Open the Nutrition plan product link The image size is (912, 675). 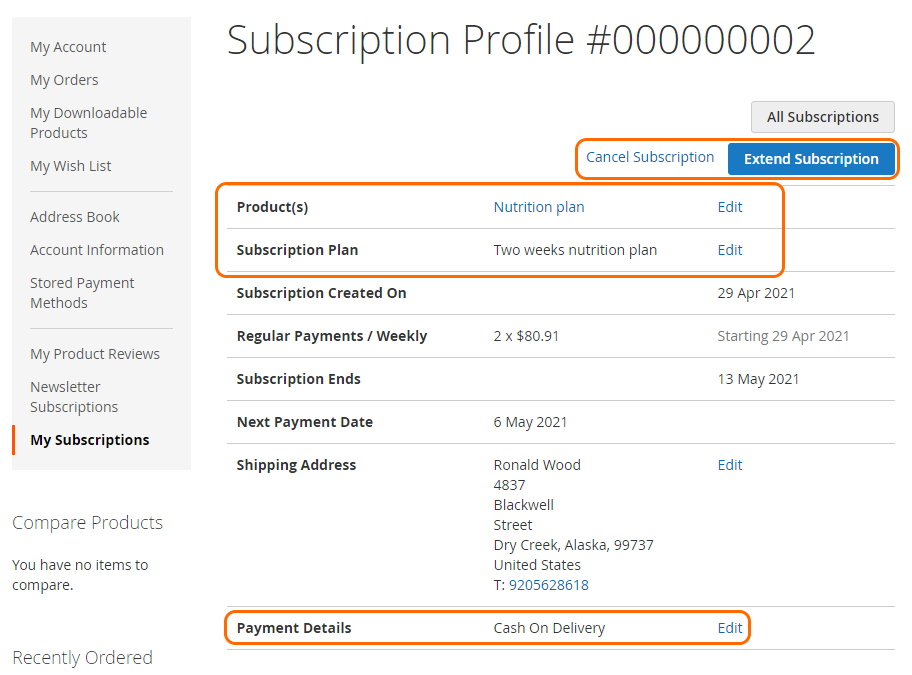pyautogui.click(x=539, y=207)
